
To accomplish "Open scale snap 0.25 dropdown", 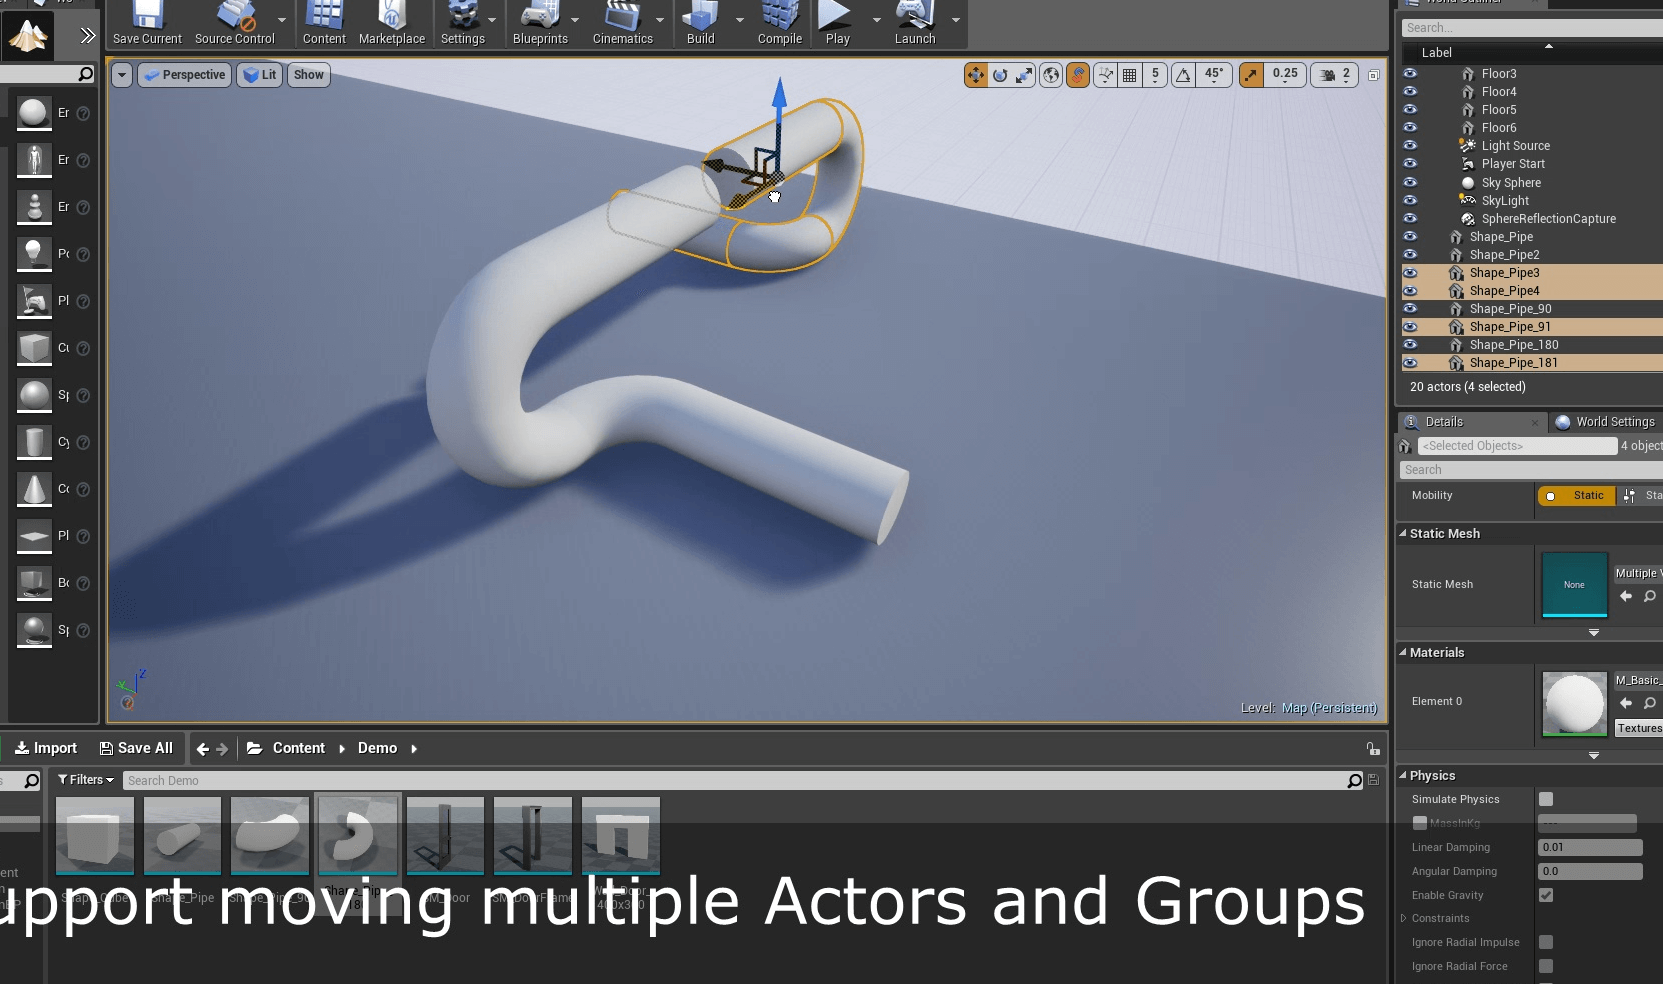I will tap(1286, 75).
